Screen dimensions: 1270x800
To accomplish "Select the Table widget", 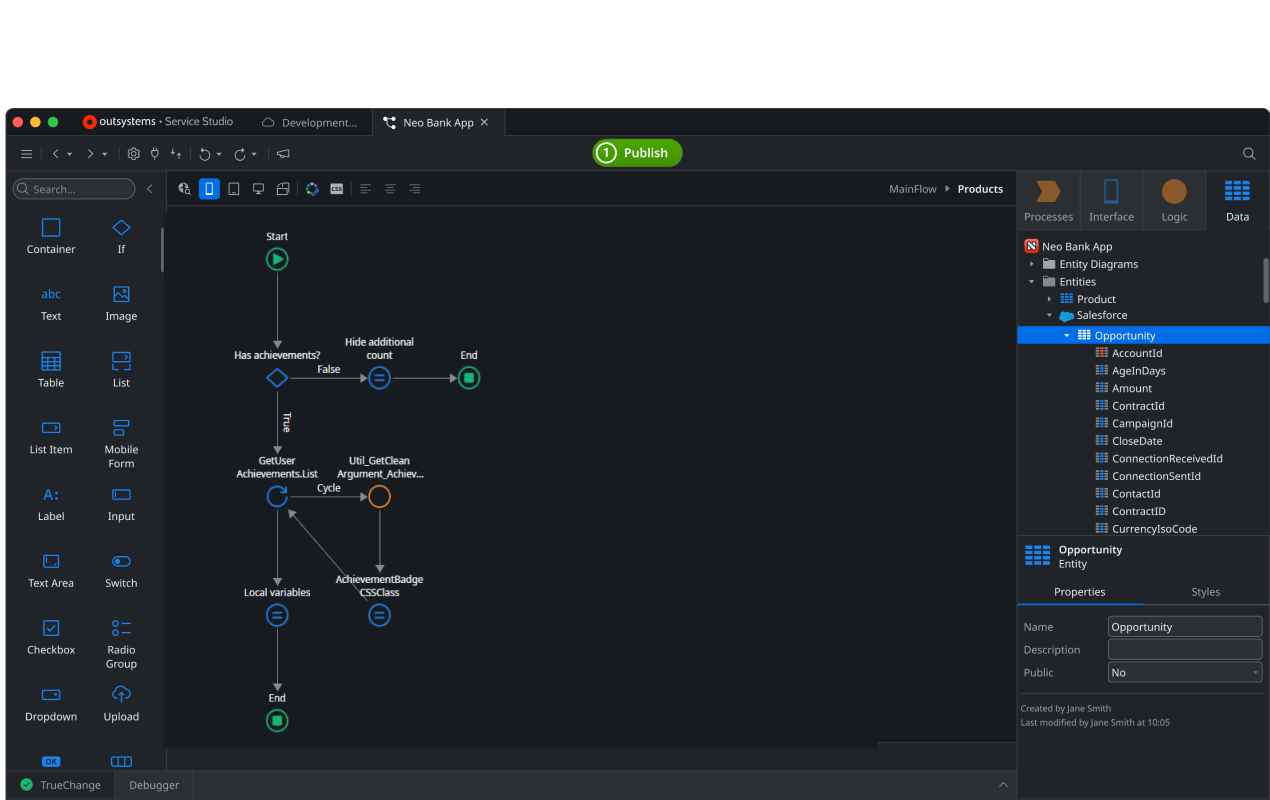I will click(51, 370).
